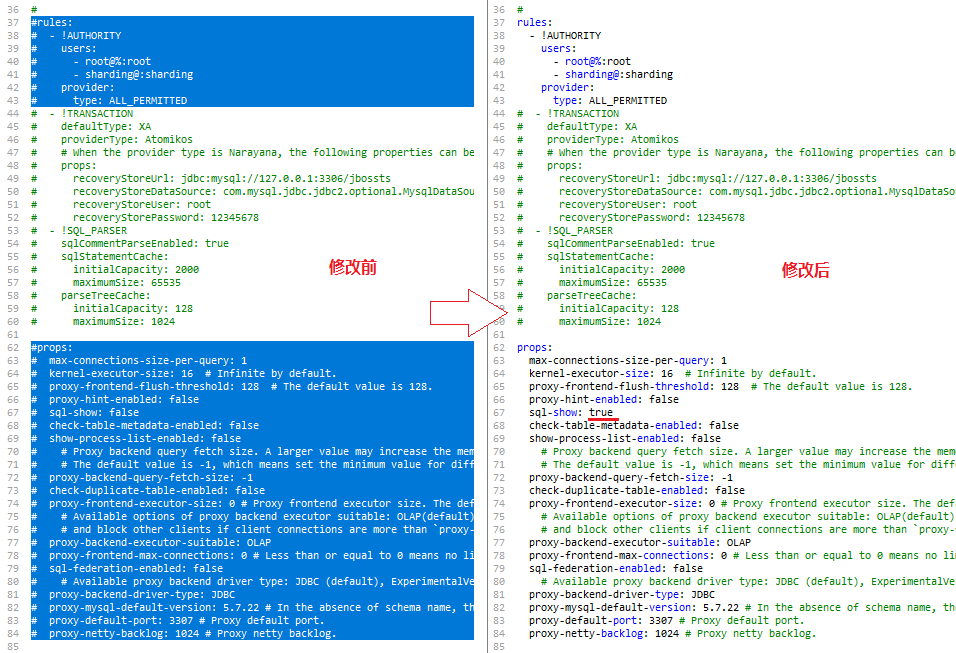Click the uncommented 'rules:' key
Image resolution: width=956 pixels, height=653 pixels.
click(x=534, y=23)
